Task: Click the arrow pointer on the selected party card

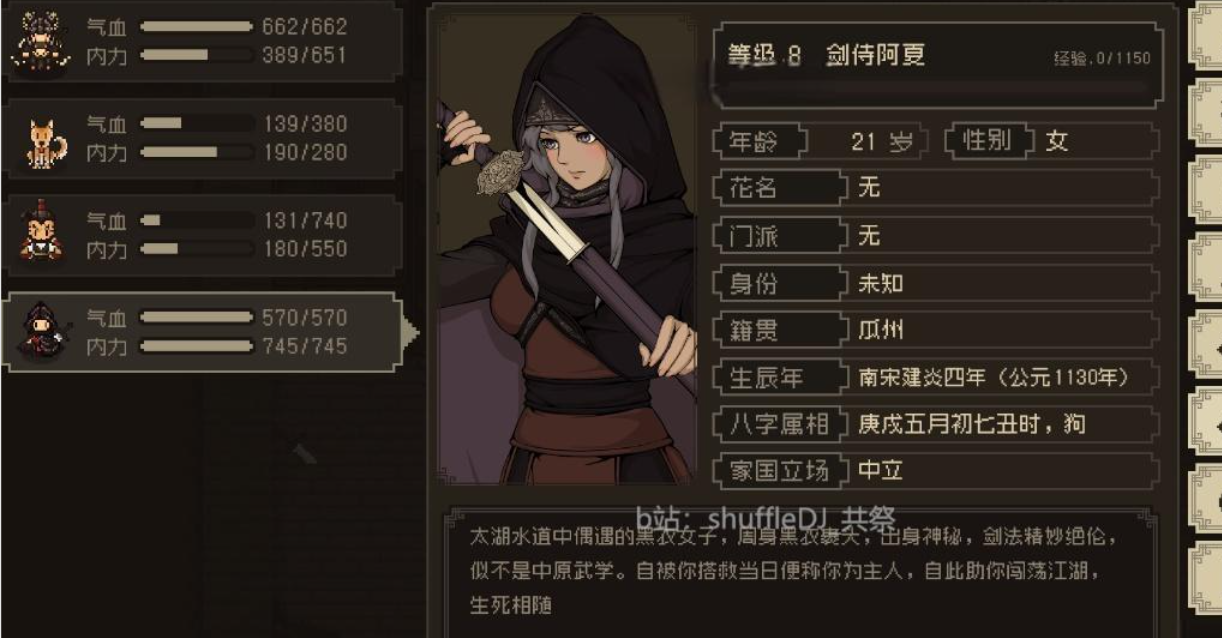Action: point(410,332)
